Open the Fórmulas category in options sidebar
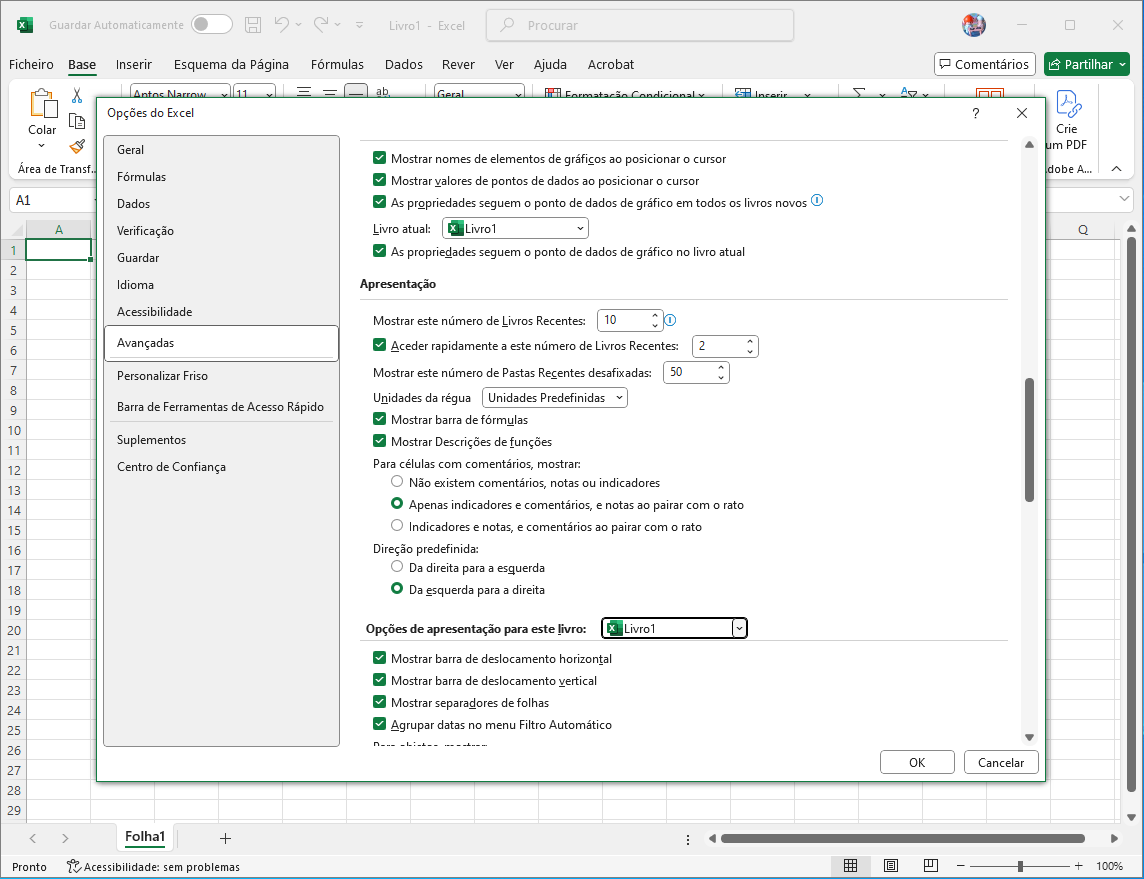This screenshot has width=1144, height=879. coord(142,177)
